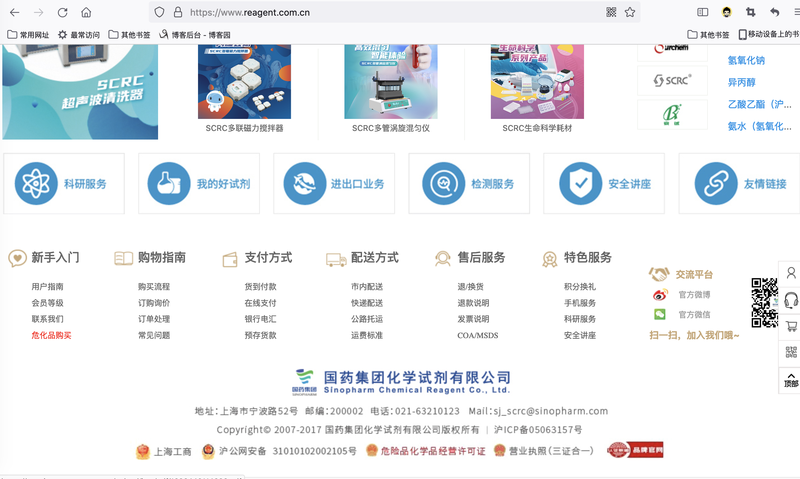Open the 联系我们 footer link
This screenshot has width=800, height=479.
click(x=47, y=319)
